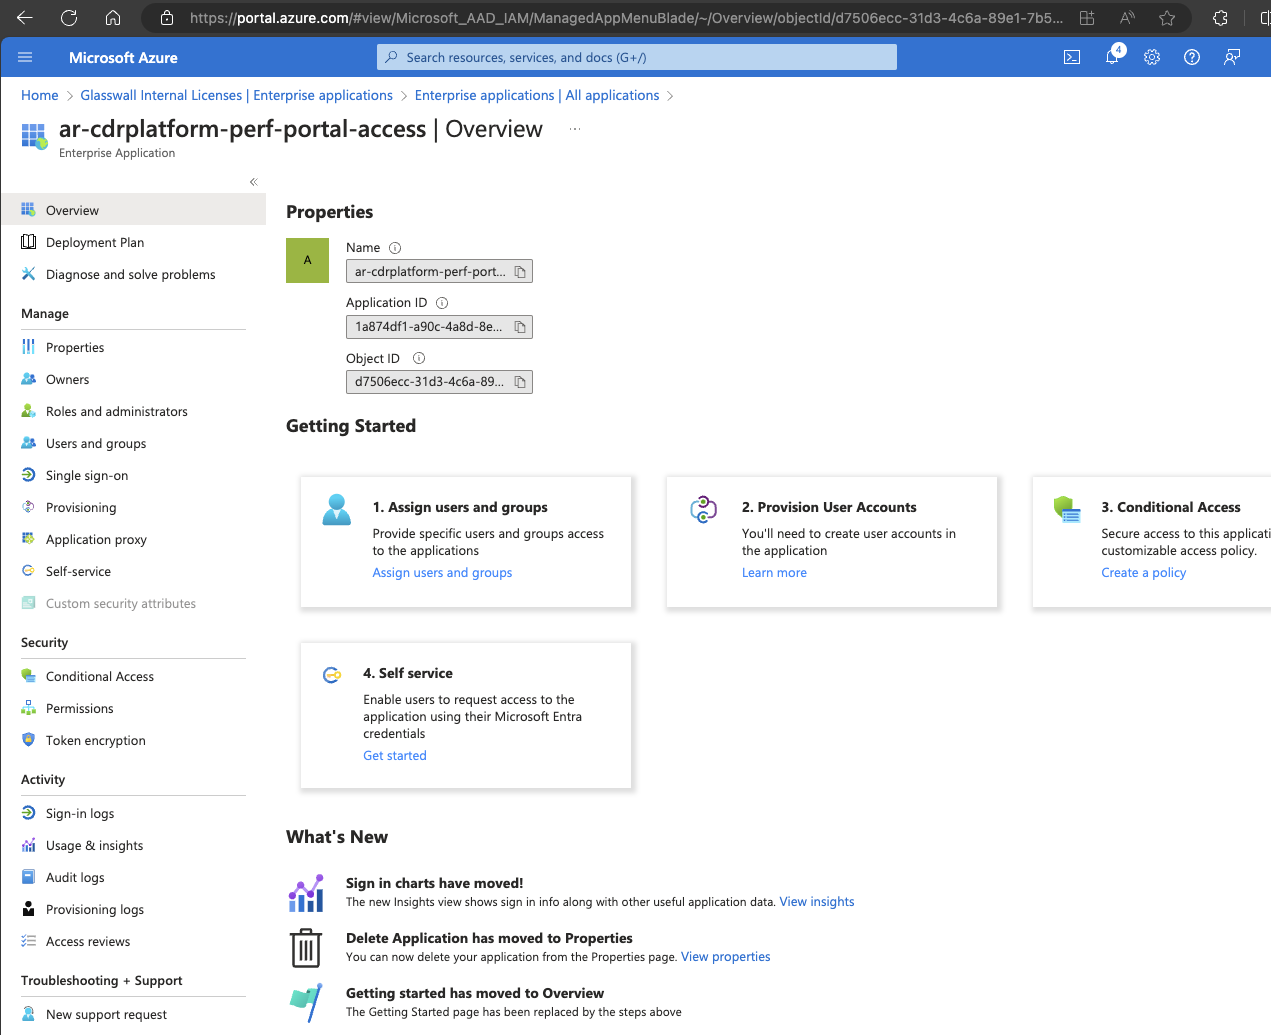Click info icon next to Application ID
The image size is (1271, 1035).
click(442, 303)
